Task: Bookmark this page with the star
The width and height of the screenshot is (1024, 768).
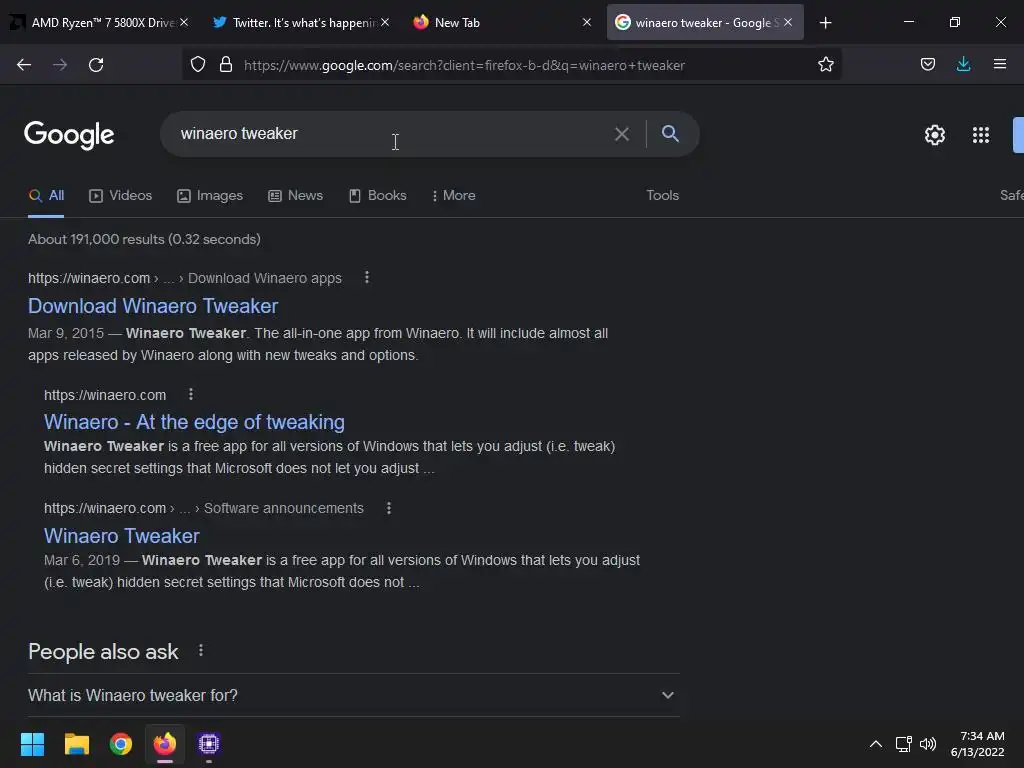Action: point(825,64)
